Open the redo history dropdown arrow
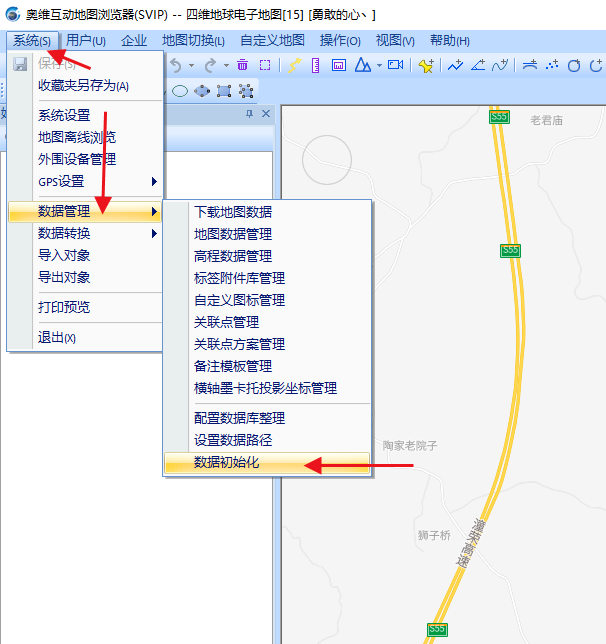The height and width of the screenshot is (644, 606). (x=226, y=66)
